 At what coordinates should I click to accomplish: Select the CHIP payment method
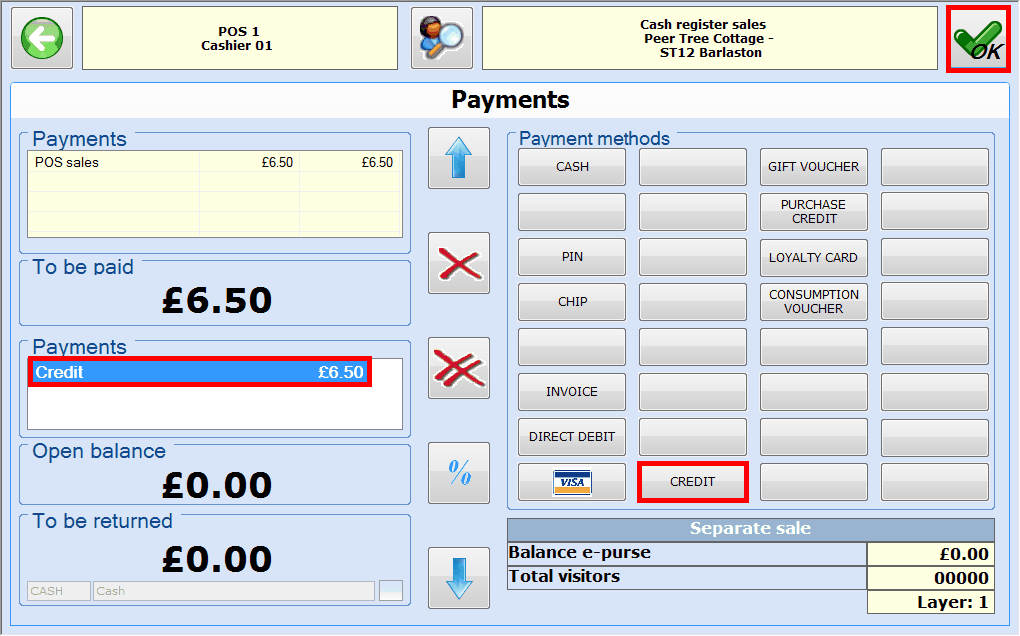point(572,302)
